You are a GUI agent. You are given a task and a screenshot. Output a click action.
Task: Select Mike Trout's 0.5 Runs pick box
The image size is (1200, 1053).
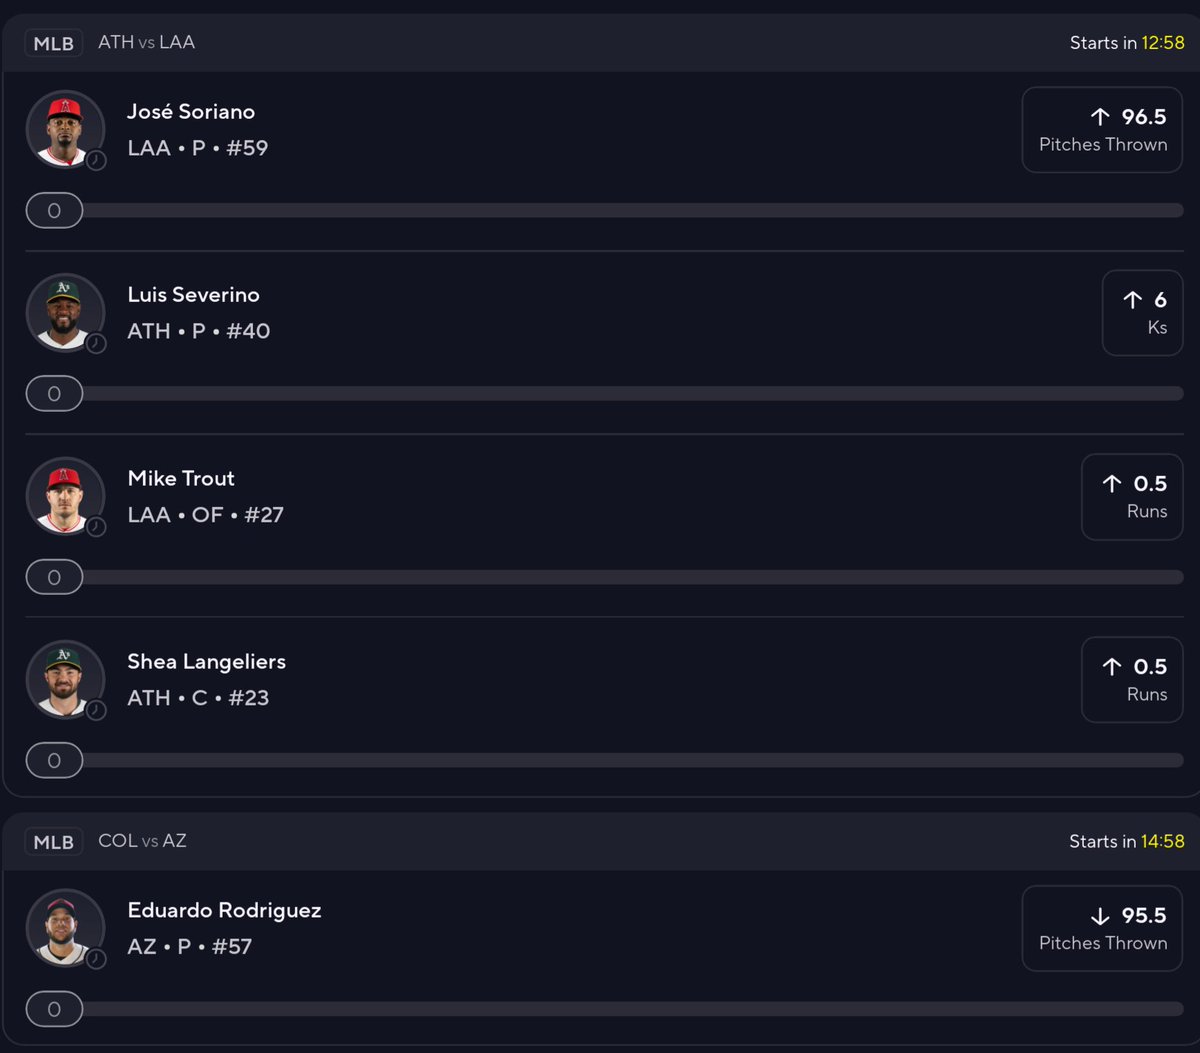1132,497
